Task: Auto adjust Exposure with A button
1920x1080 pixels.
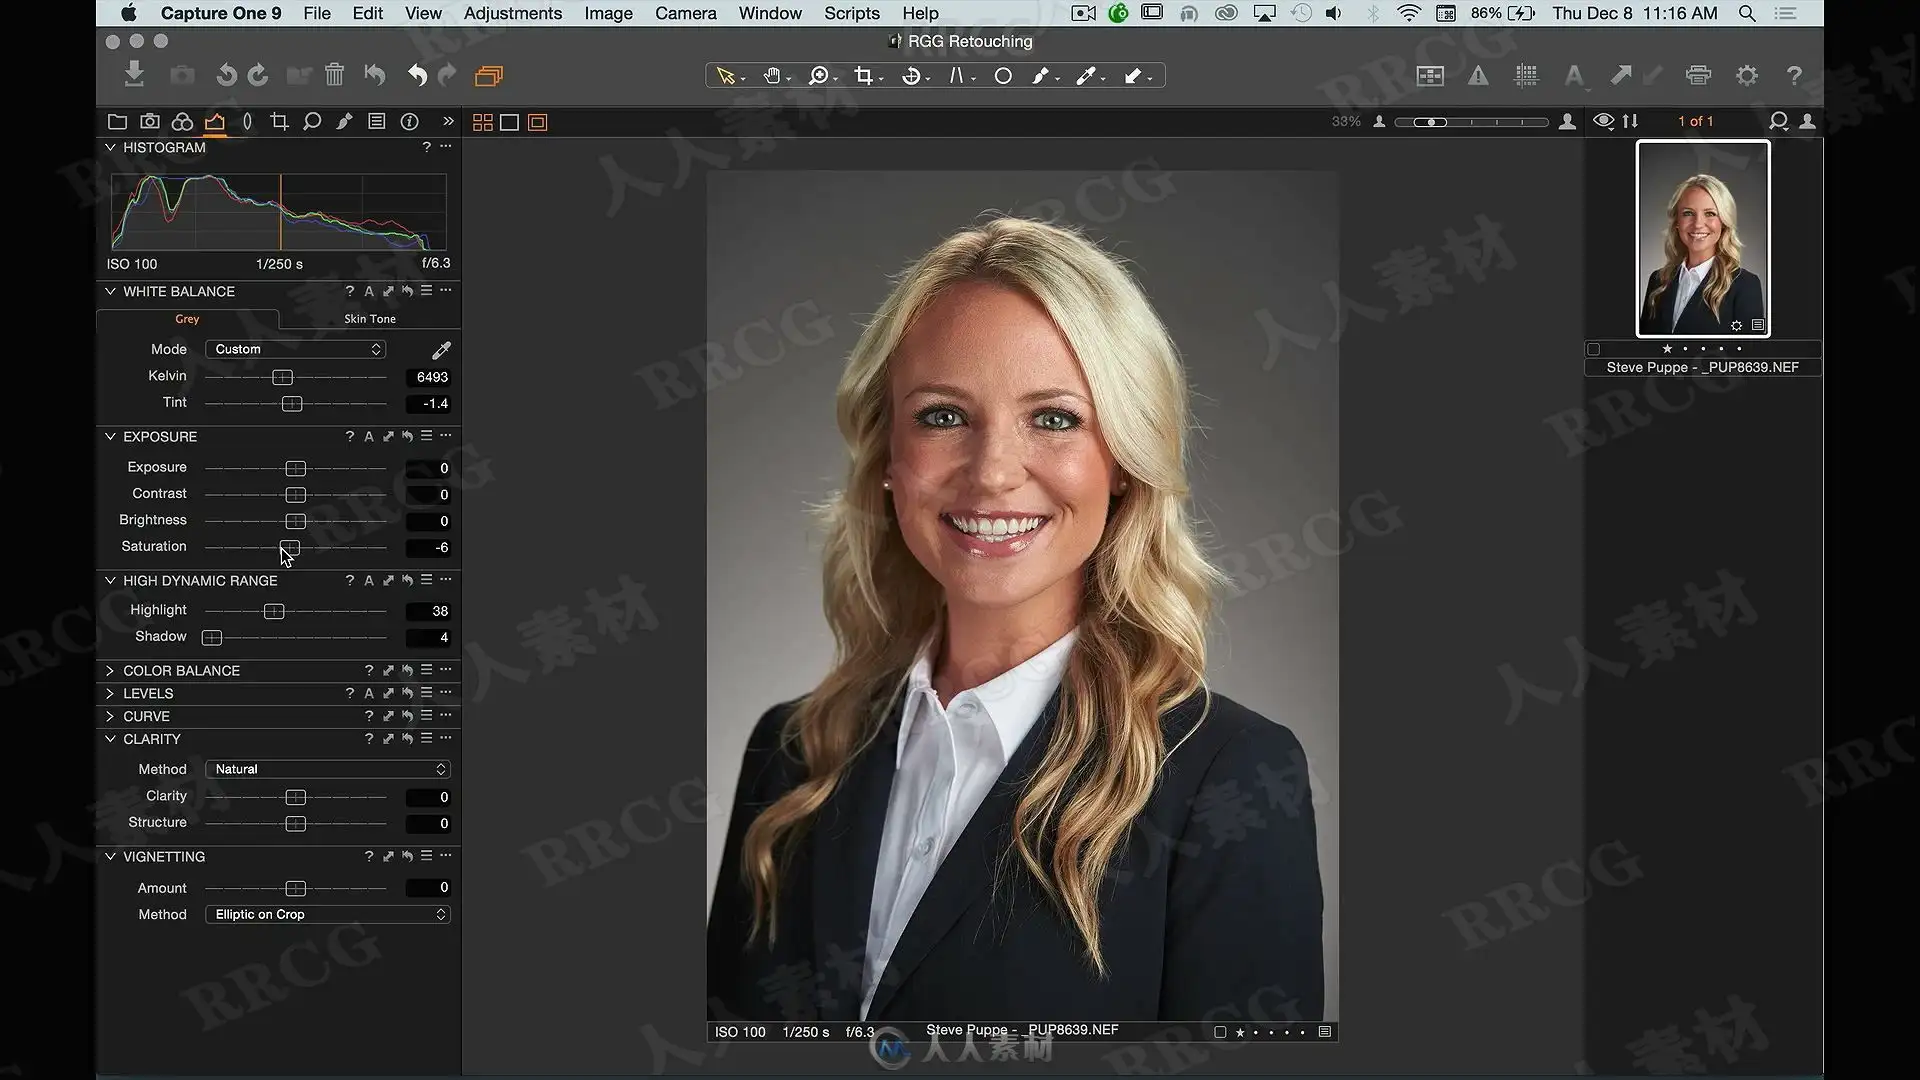Action: 369,436
